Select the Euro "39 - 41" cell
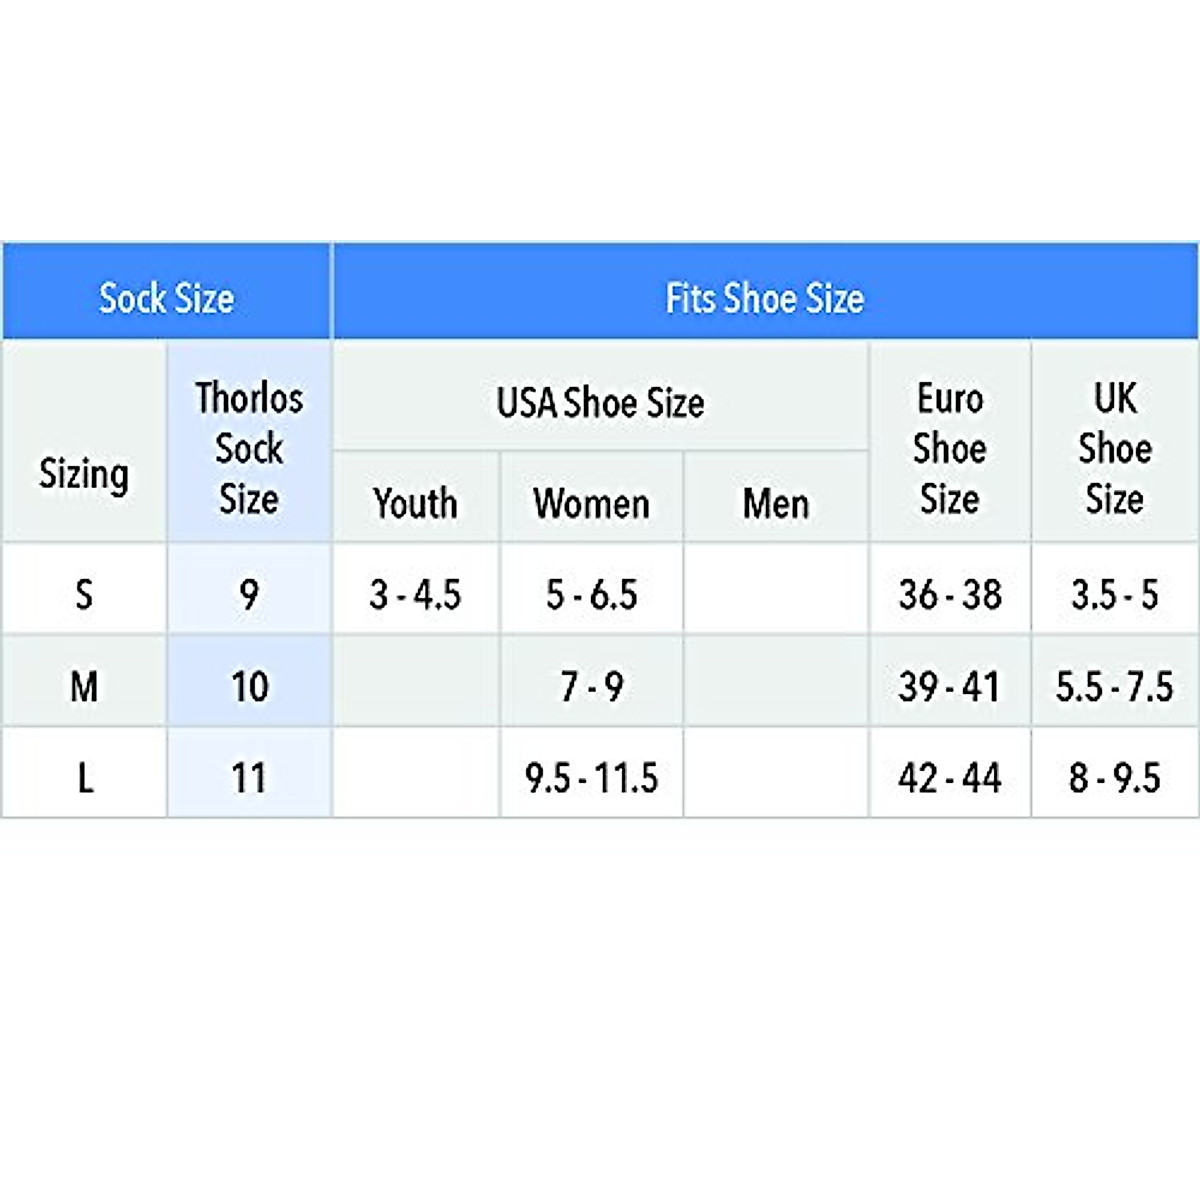 pos(949,687)
